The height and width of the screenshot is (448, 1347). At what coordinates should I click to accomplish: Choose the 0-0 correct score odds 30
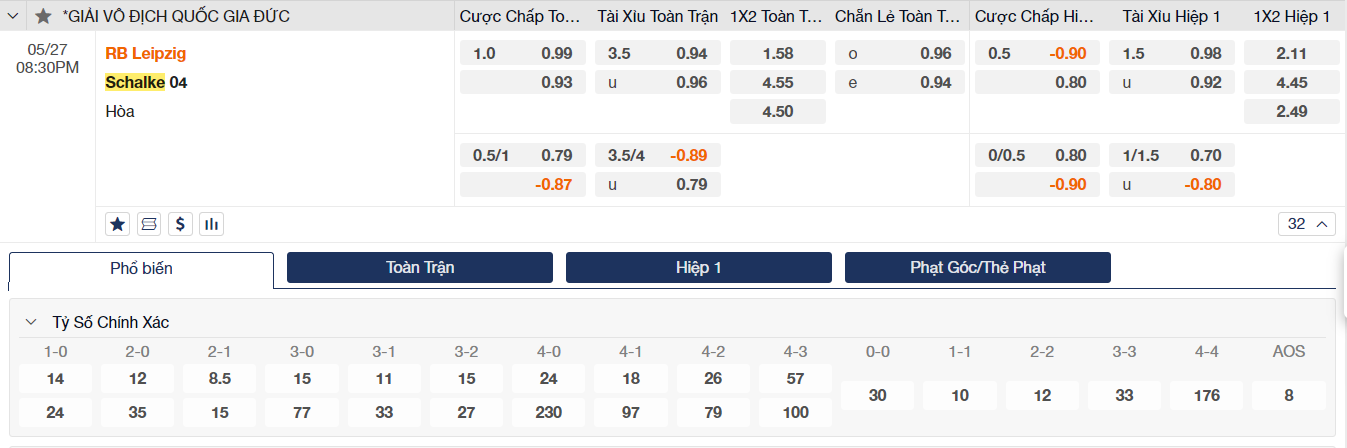878,395
